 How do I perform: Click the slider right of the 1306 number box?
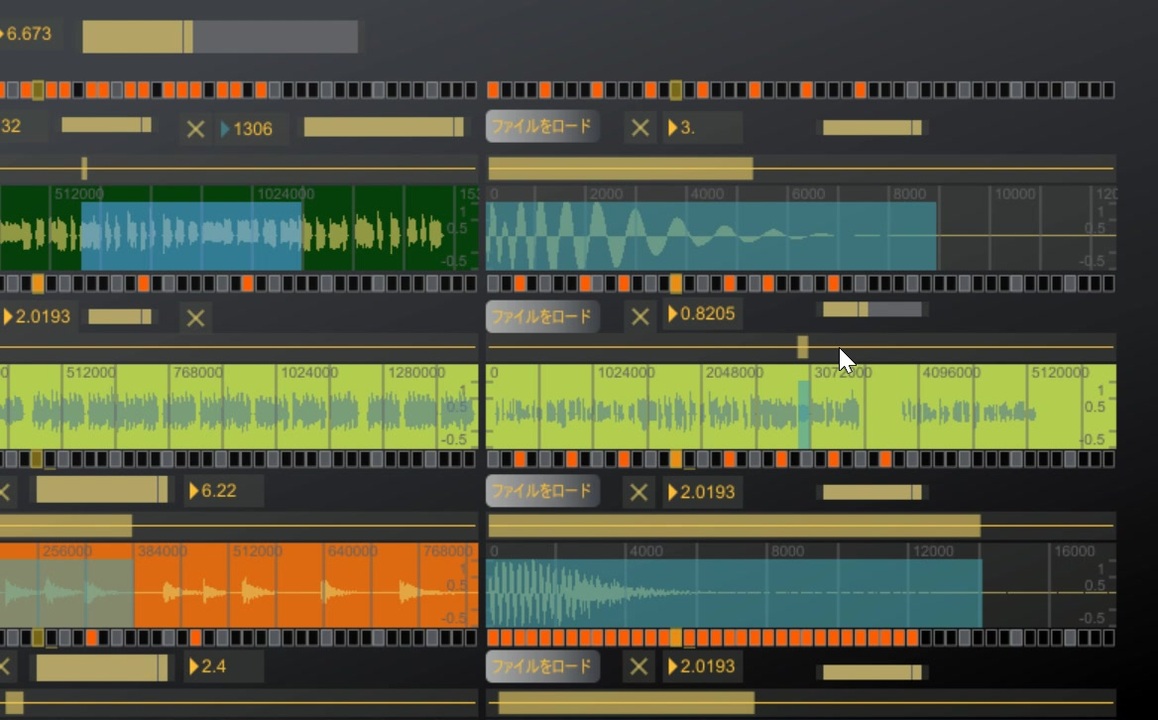(384, 127)
